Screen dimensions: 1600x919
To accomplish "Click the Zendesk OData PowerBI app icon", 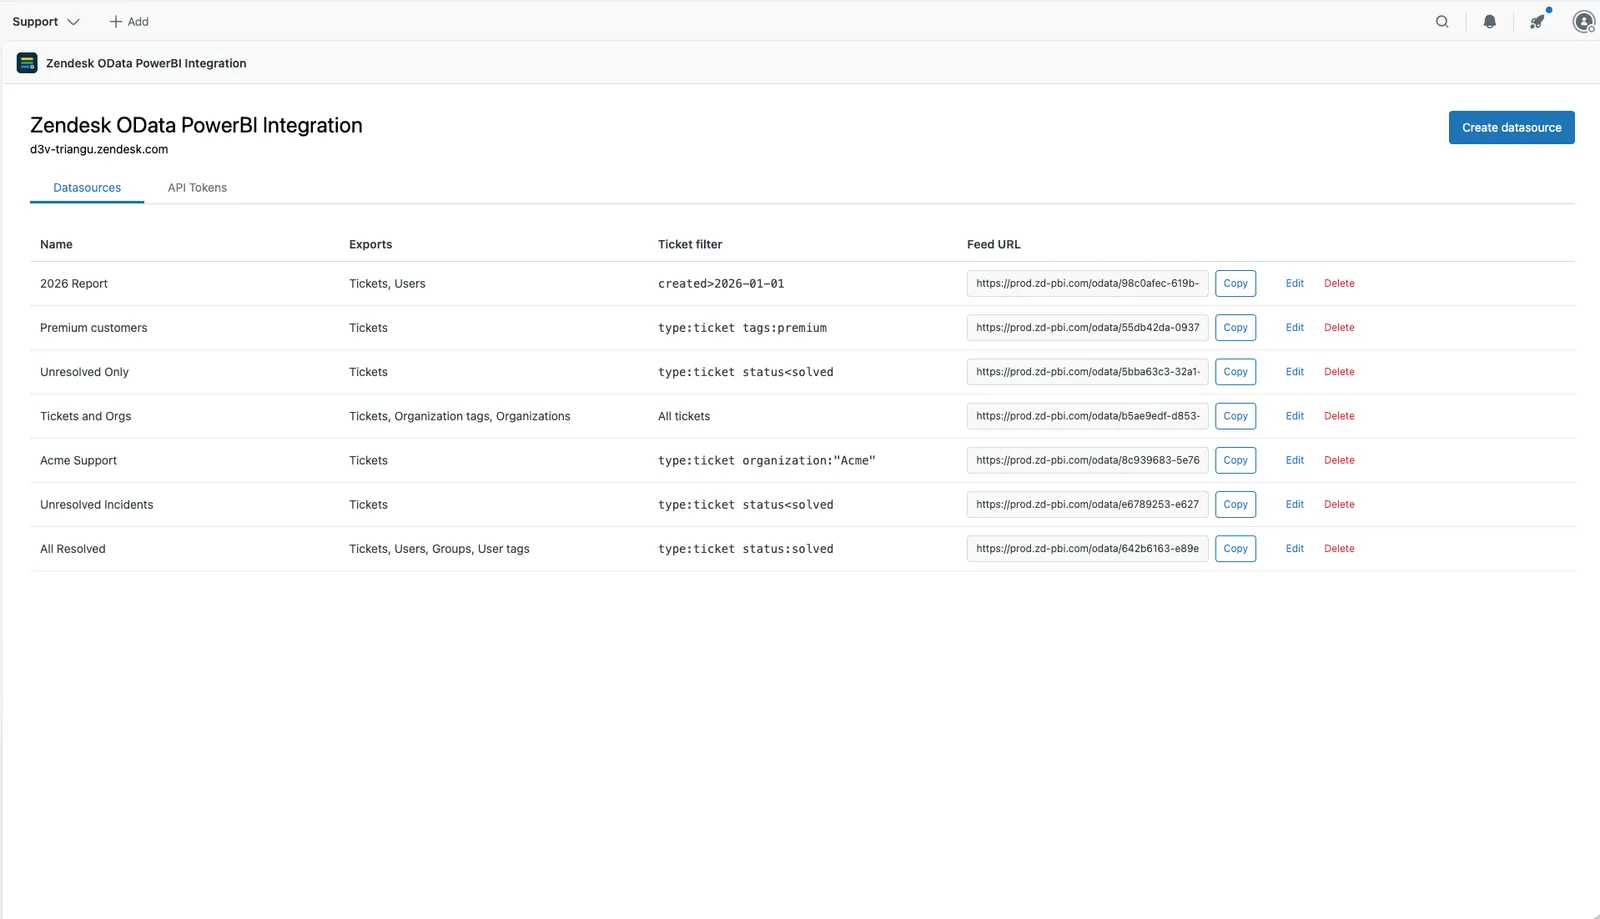I will tap(27, 63).
